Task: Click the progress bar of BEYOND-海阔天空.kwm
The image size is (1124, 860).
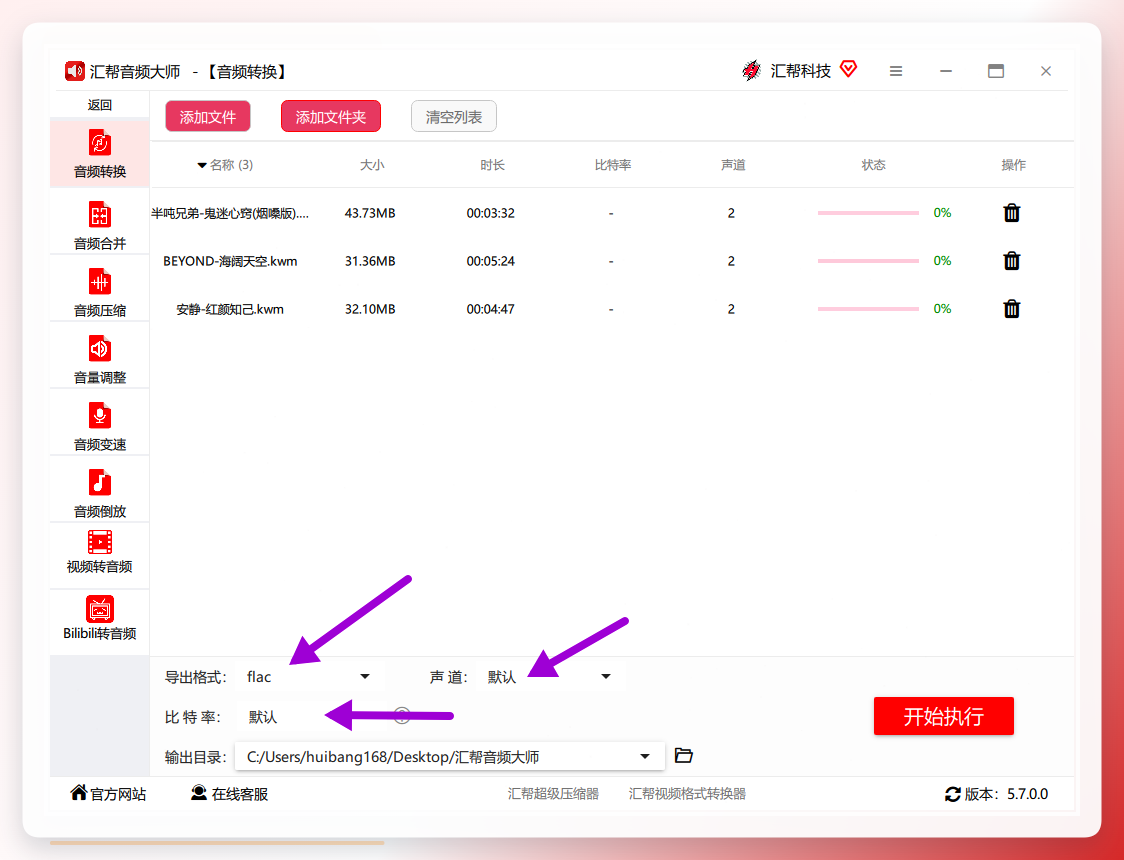Action: point(868,261)
